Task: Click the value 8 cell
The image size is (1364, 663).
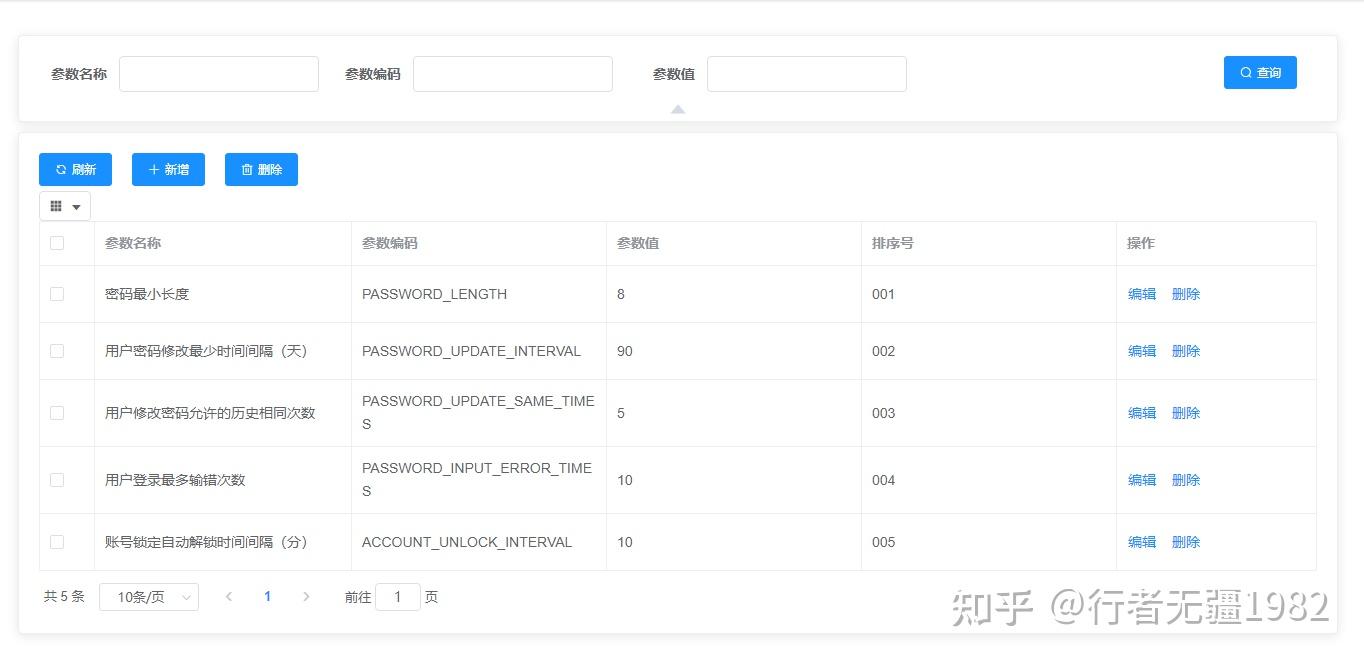Action: 734,294
